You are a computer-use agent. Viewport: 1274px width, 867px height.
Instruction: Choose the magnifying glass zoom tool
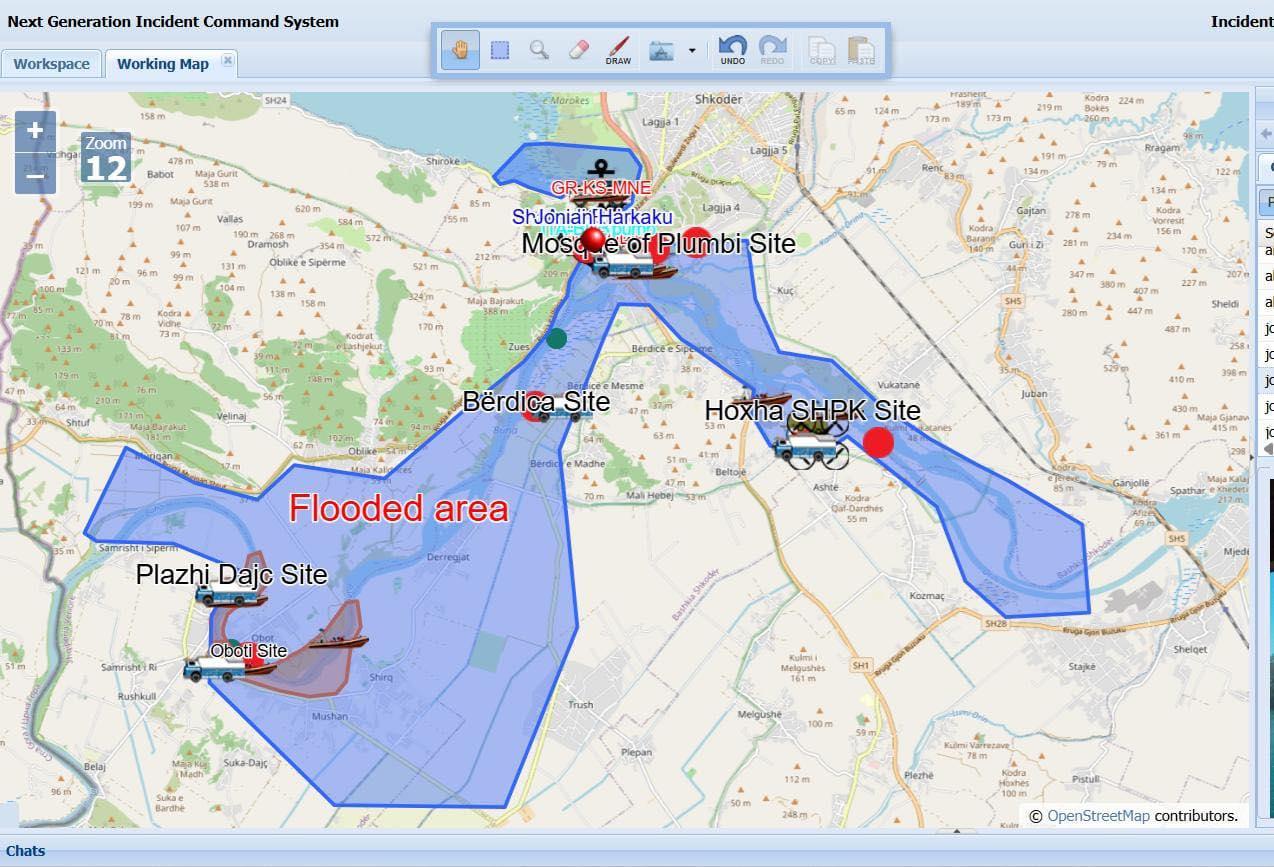pyautogui.click(x=539, y=50)
